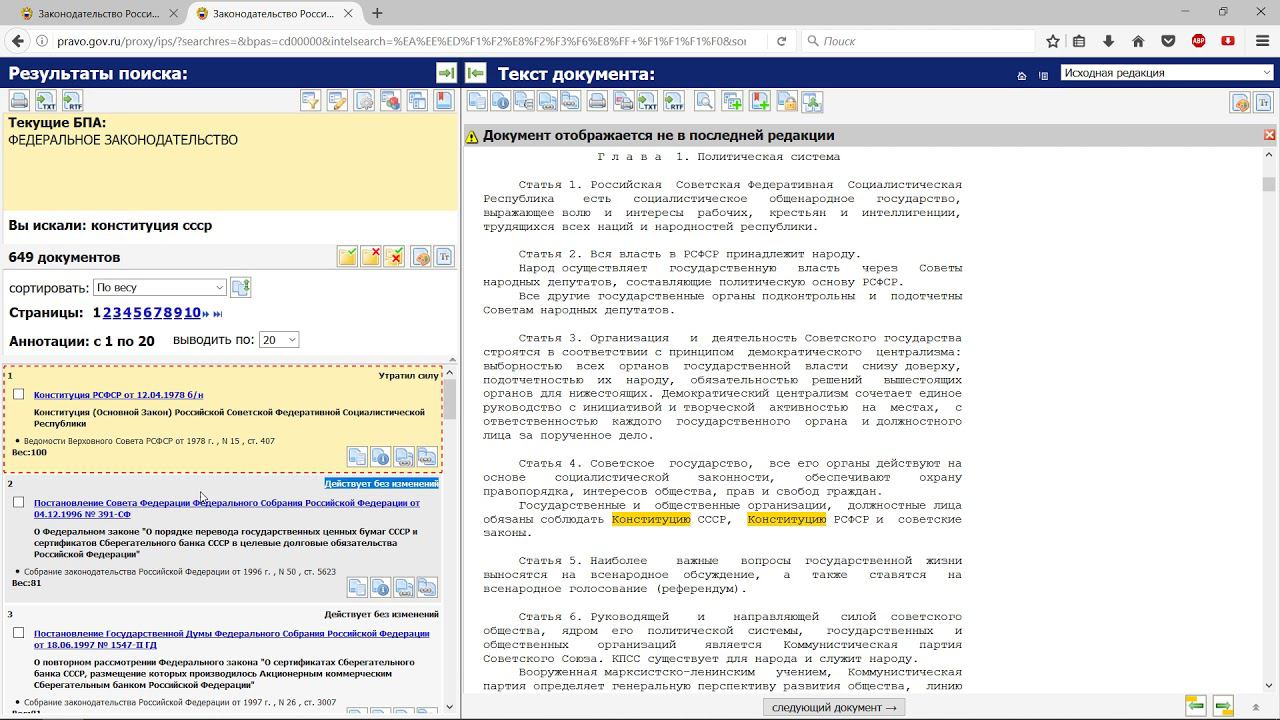Close the not-latest-edition warning bar
Image resolution: width=1280 pixels, height=720 pixels.
pos(1269,135)
